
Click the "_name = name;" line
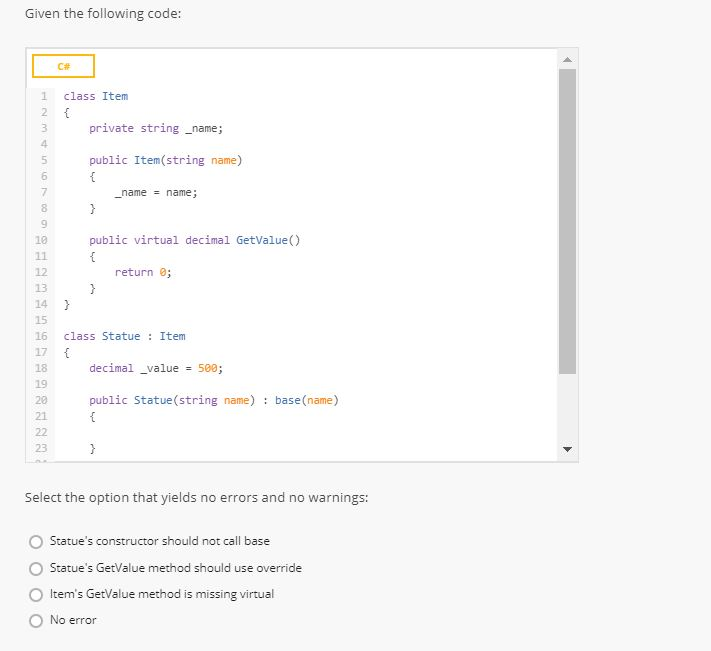pos(156,192)
